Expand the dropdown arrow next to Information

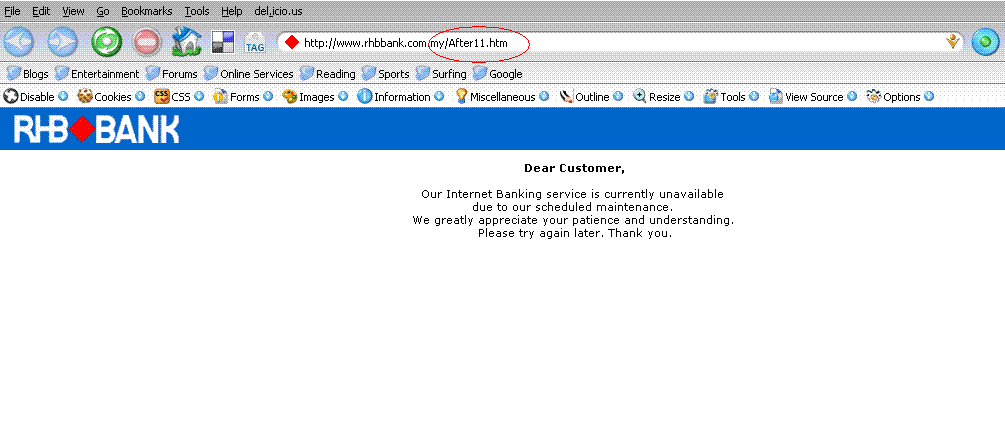[438, 97]
